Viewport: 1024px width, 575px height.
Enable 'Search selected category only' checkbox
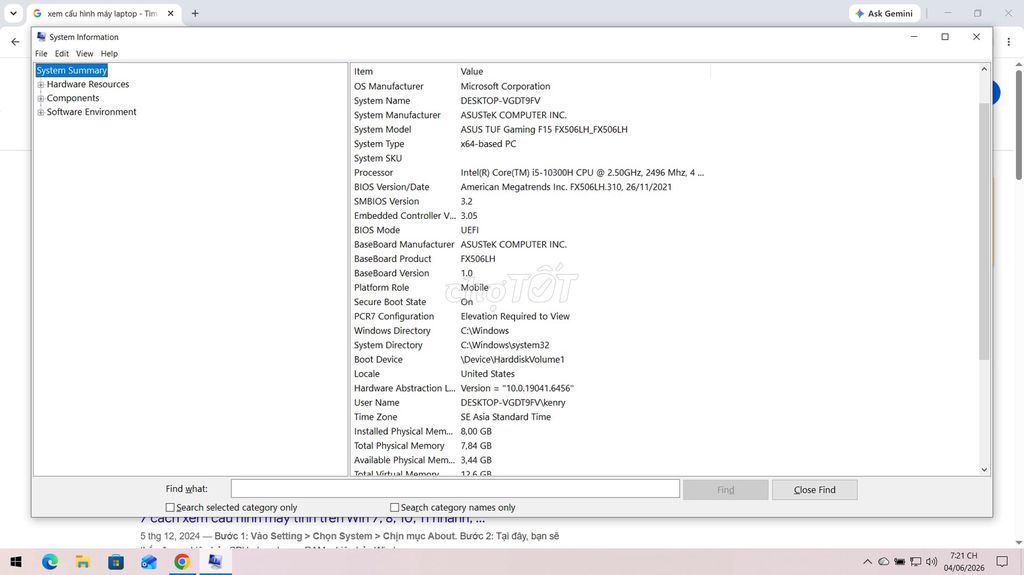pos(170,507)
